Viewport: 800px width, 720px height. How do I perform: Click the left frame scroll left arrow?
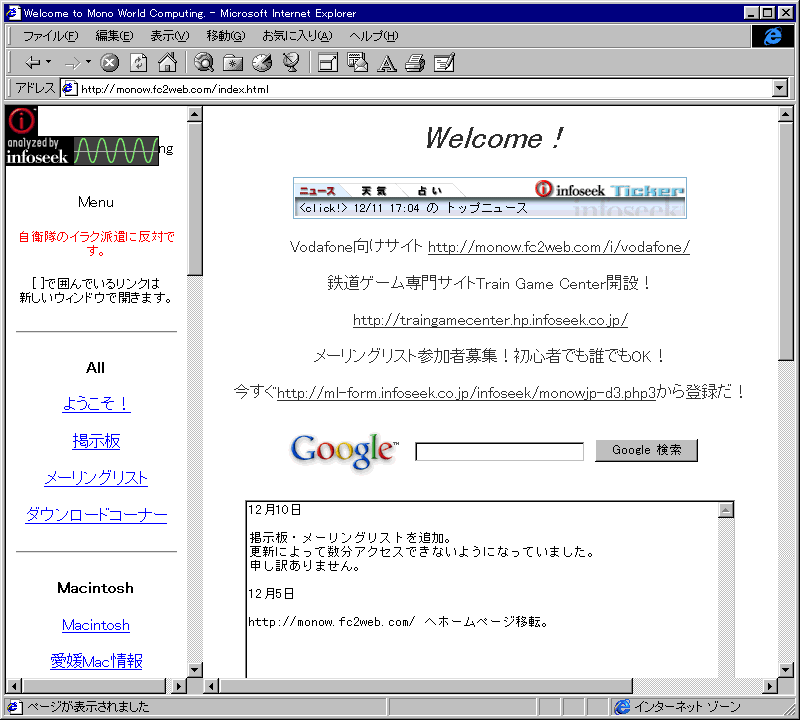pyautogui.click(x=14, y=686)
